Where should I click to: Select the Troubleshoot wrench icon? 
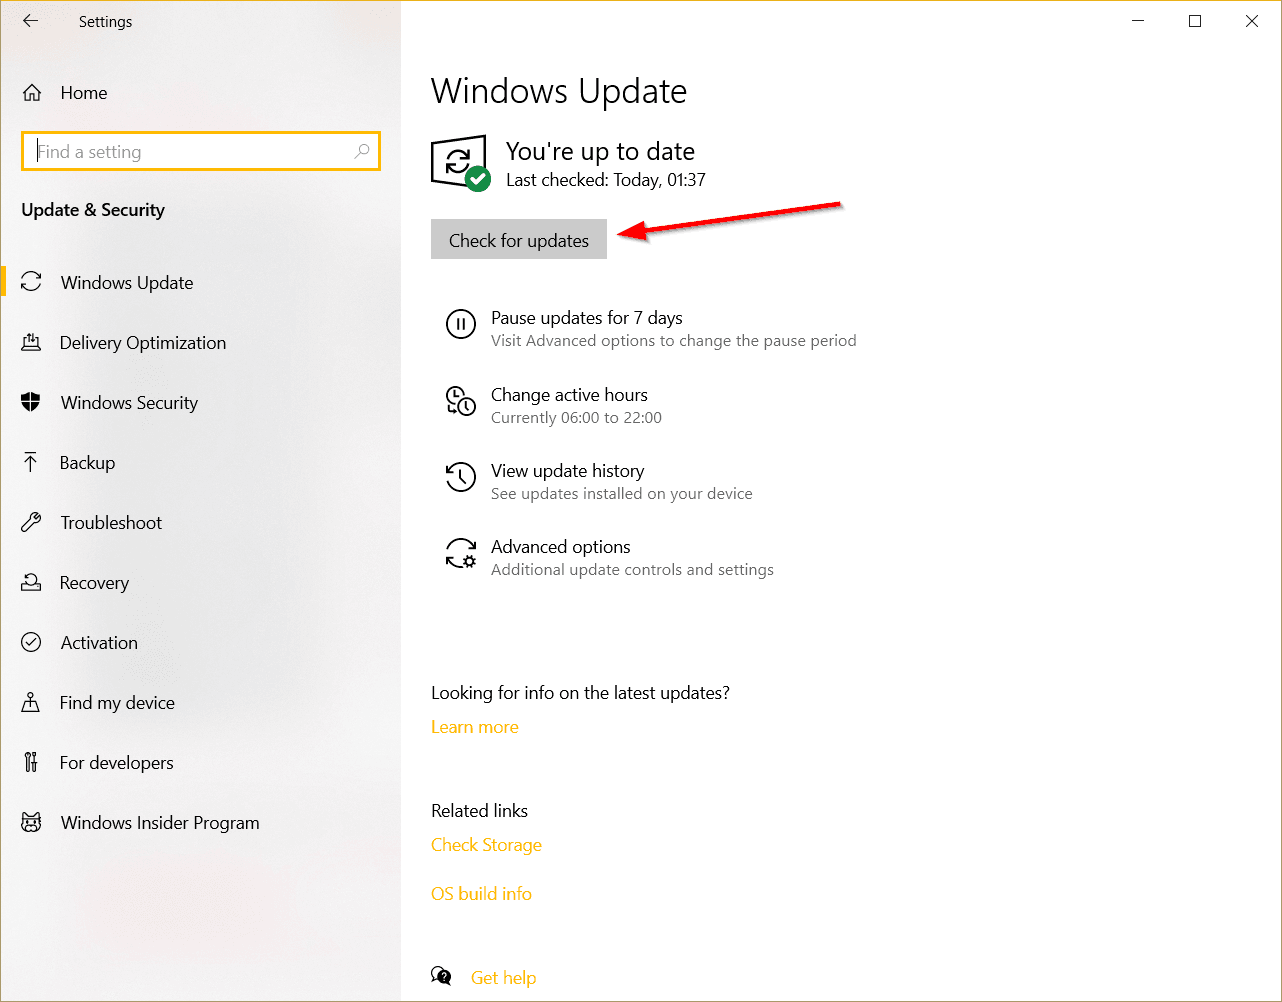click(32, 522)
